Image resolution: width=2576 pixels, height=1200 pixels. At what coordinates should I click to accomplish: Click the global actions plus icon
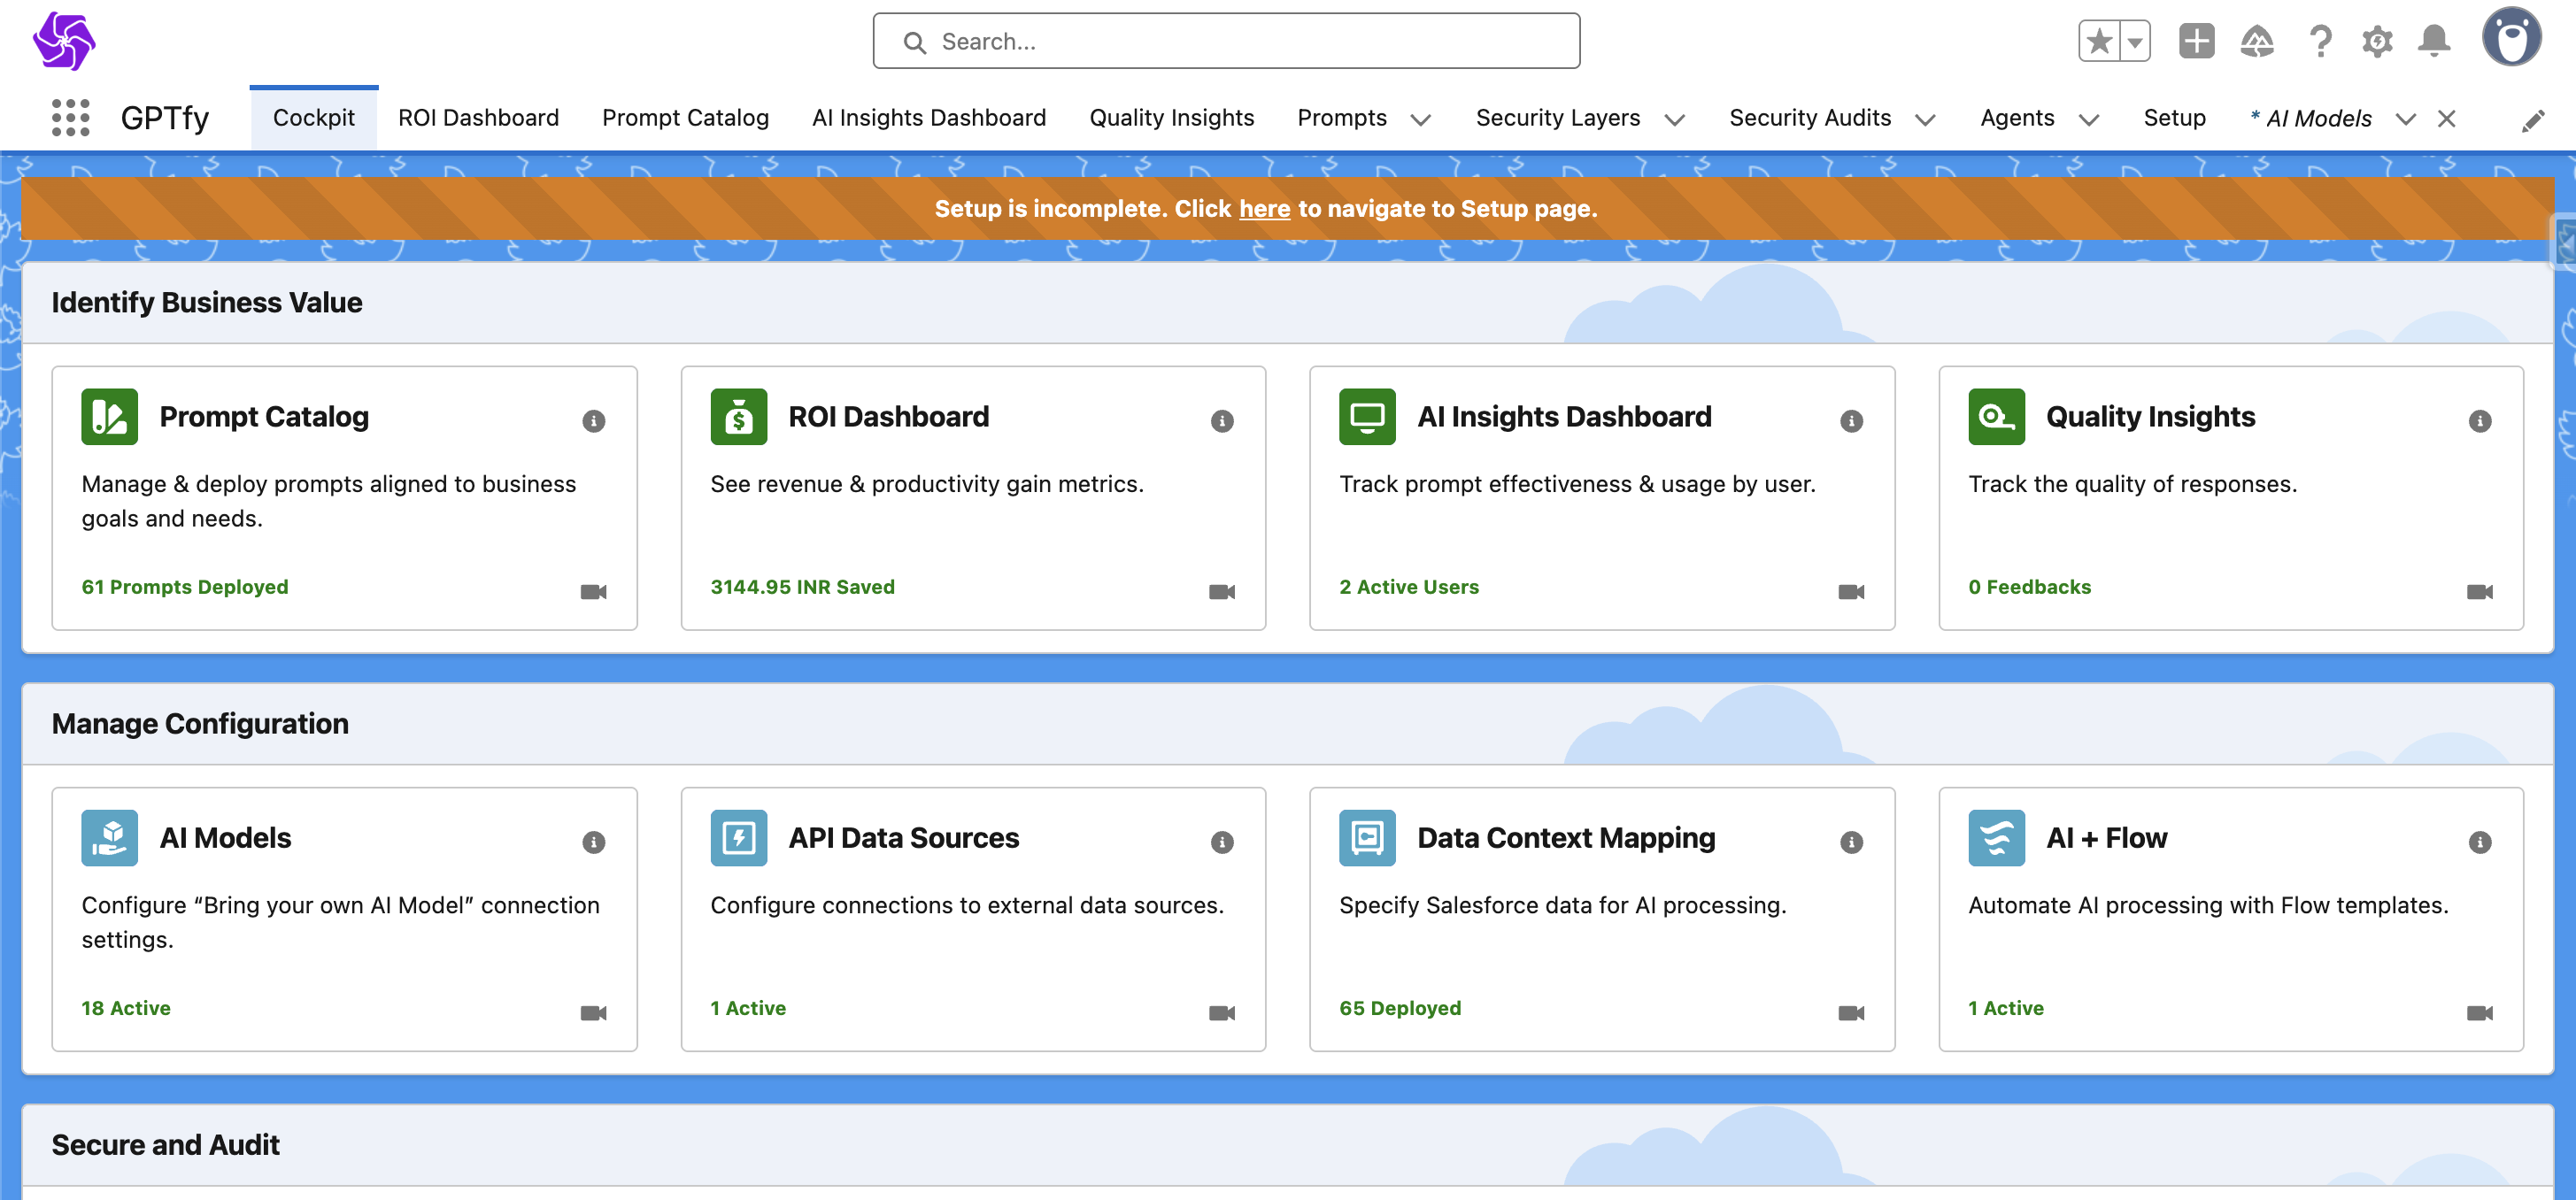[x=2196, y=41]
